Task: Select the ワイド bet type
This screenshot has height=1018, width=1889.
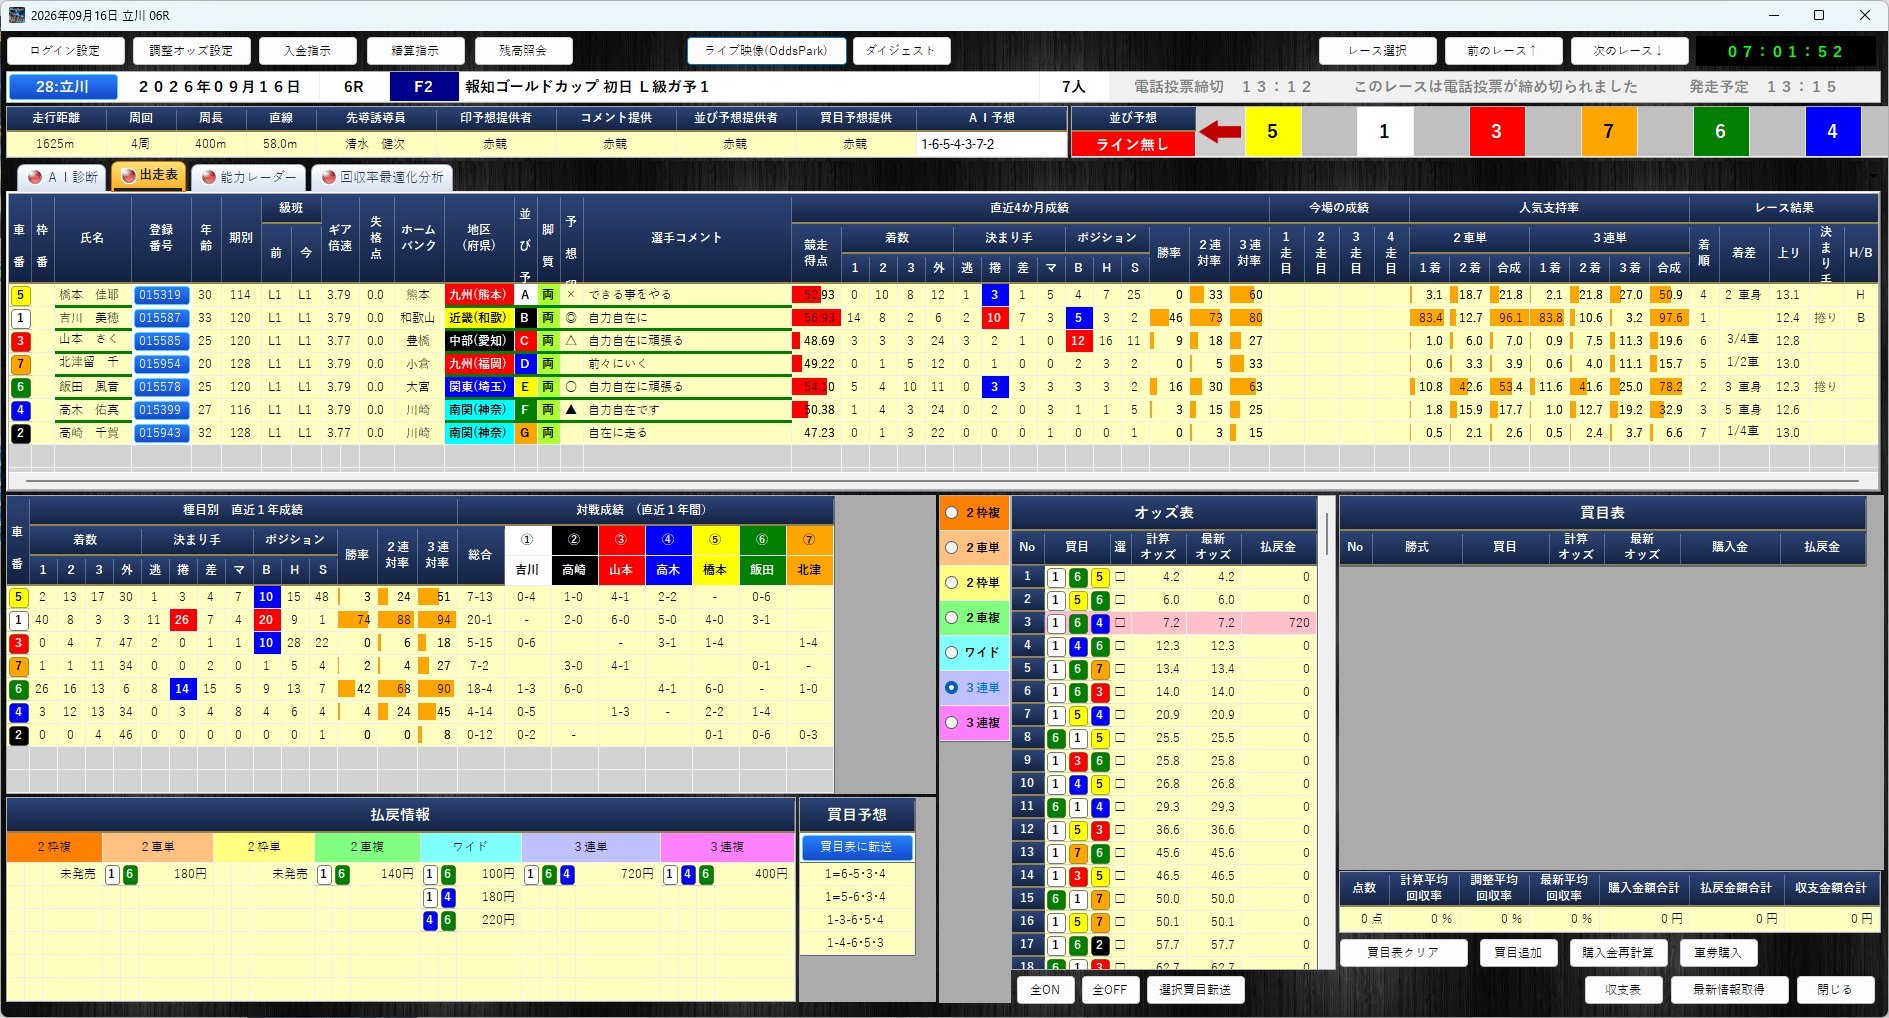Action: point(974,653)
